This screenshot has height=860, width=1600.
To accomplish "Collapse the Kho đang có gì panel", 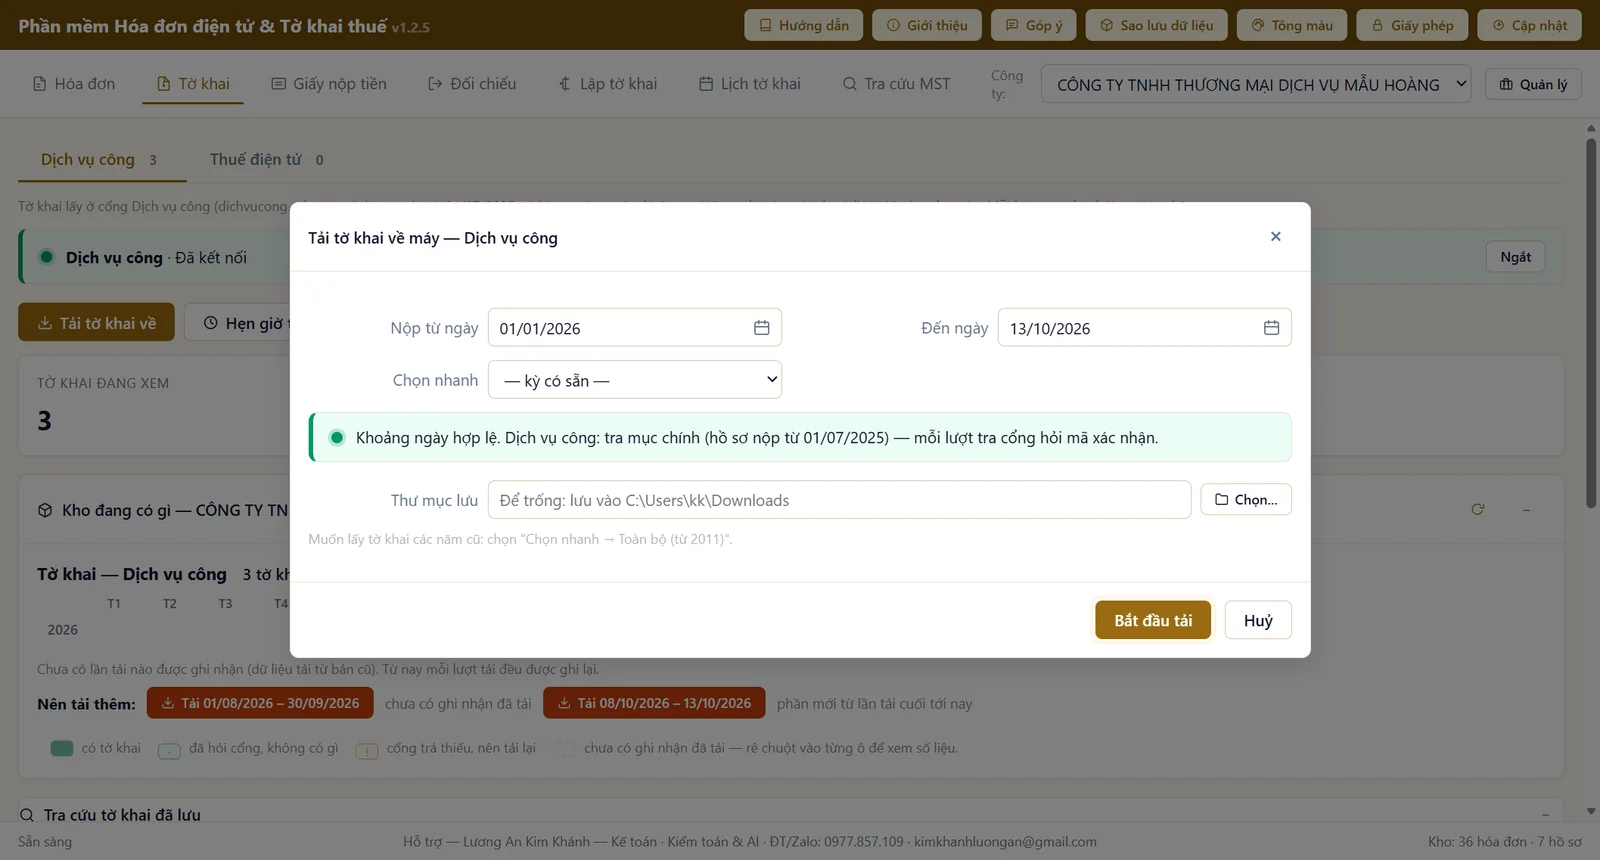I will coord(1526,510).
